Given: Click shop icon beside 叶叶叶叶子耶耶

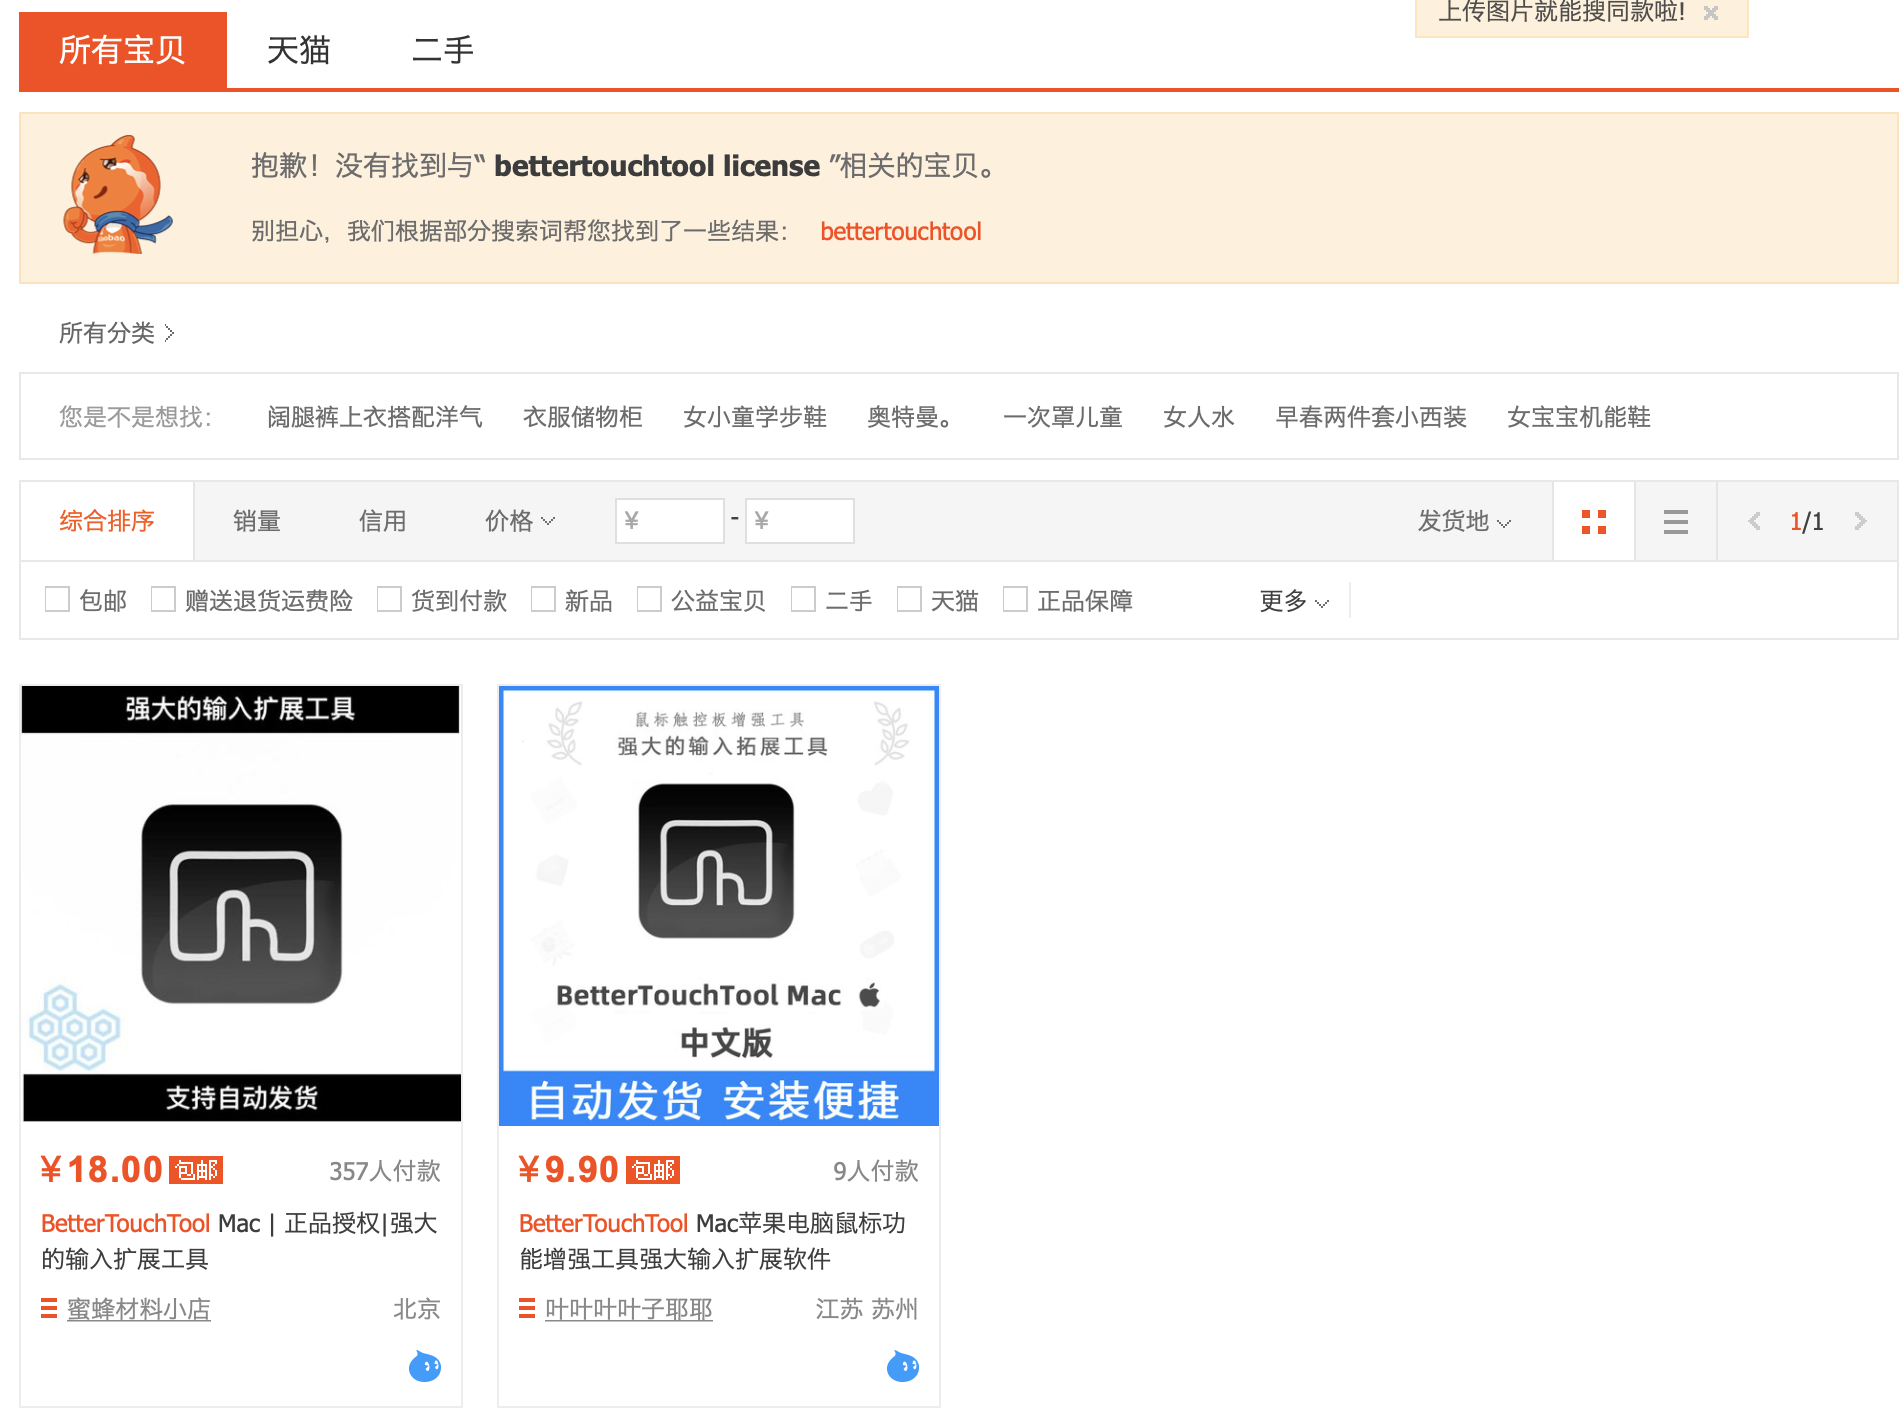Looking at the screenshot, I should 527,1308.
